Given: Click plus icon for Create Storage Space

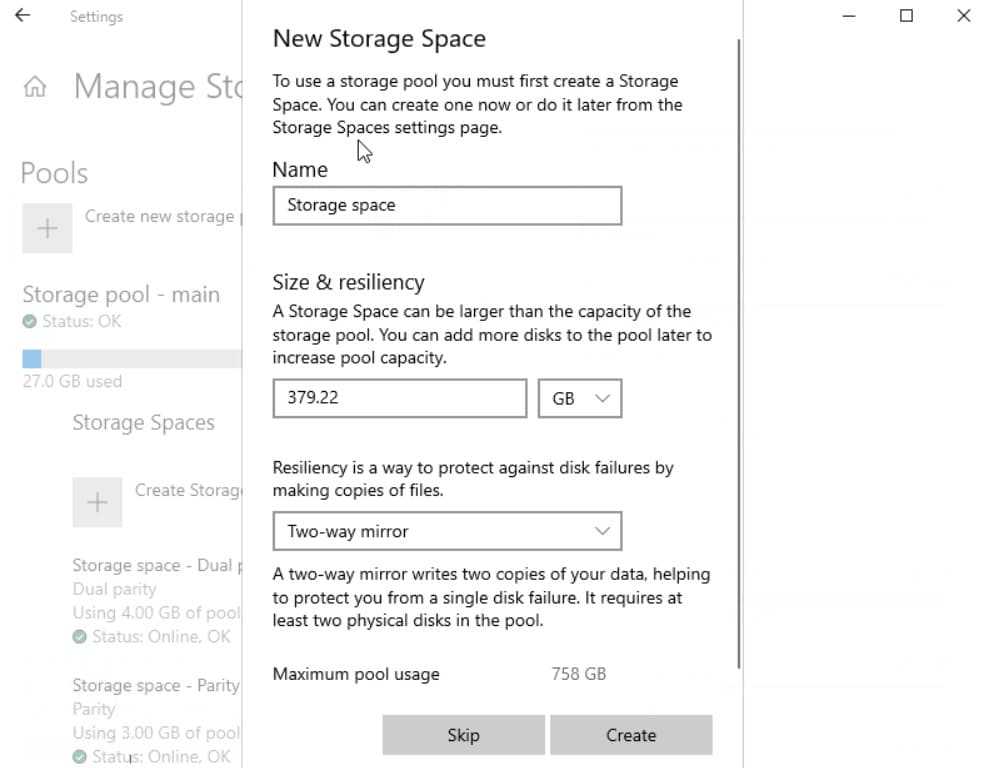Looking at the screenshot, I should (97, 502).
